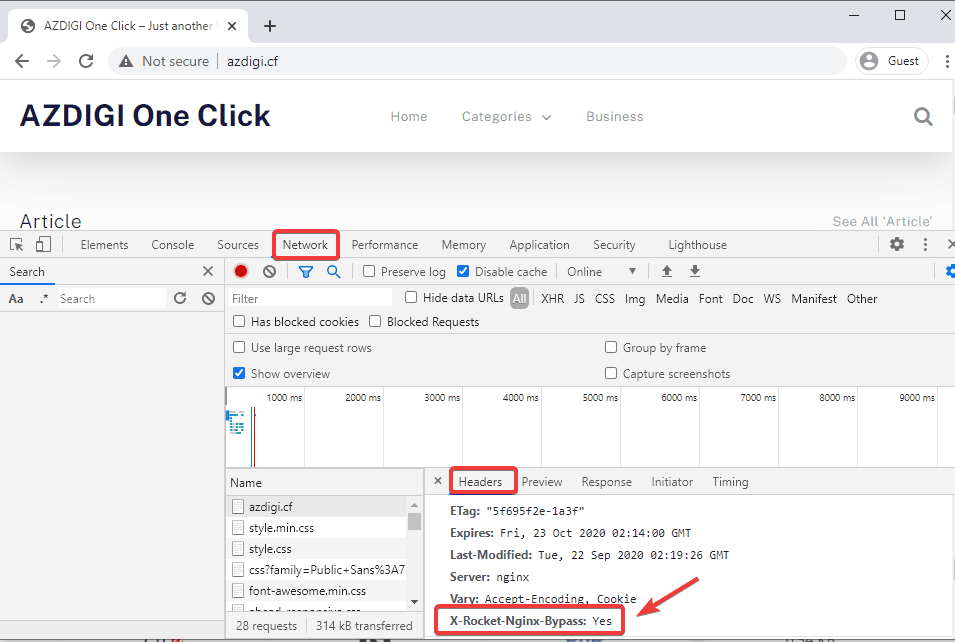
Task: Open the Guest profile menu
Action: pyautogui.click(x=890, y=61)
